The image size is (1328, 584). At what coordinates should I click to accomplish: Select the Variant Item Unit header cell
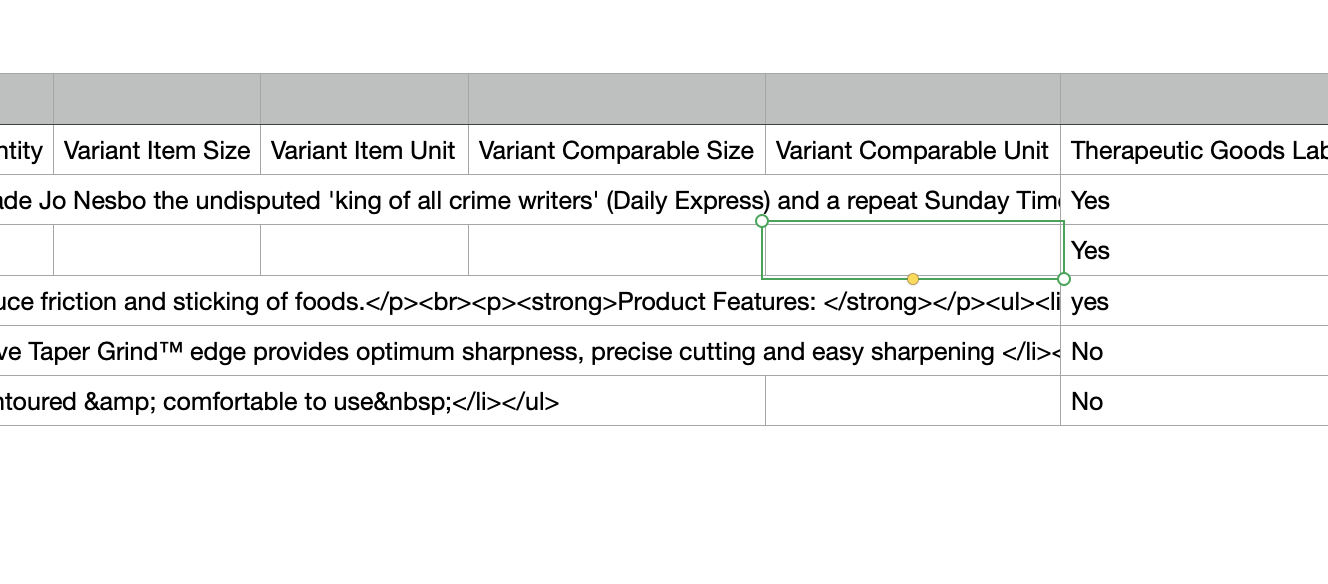click(x=364, y=150)
